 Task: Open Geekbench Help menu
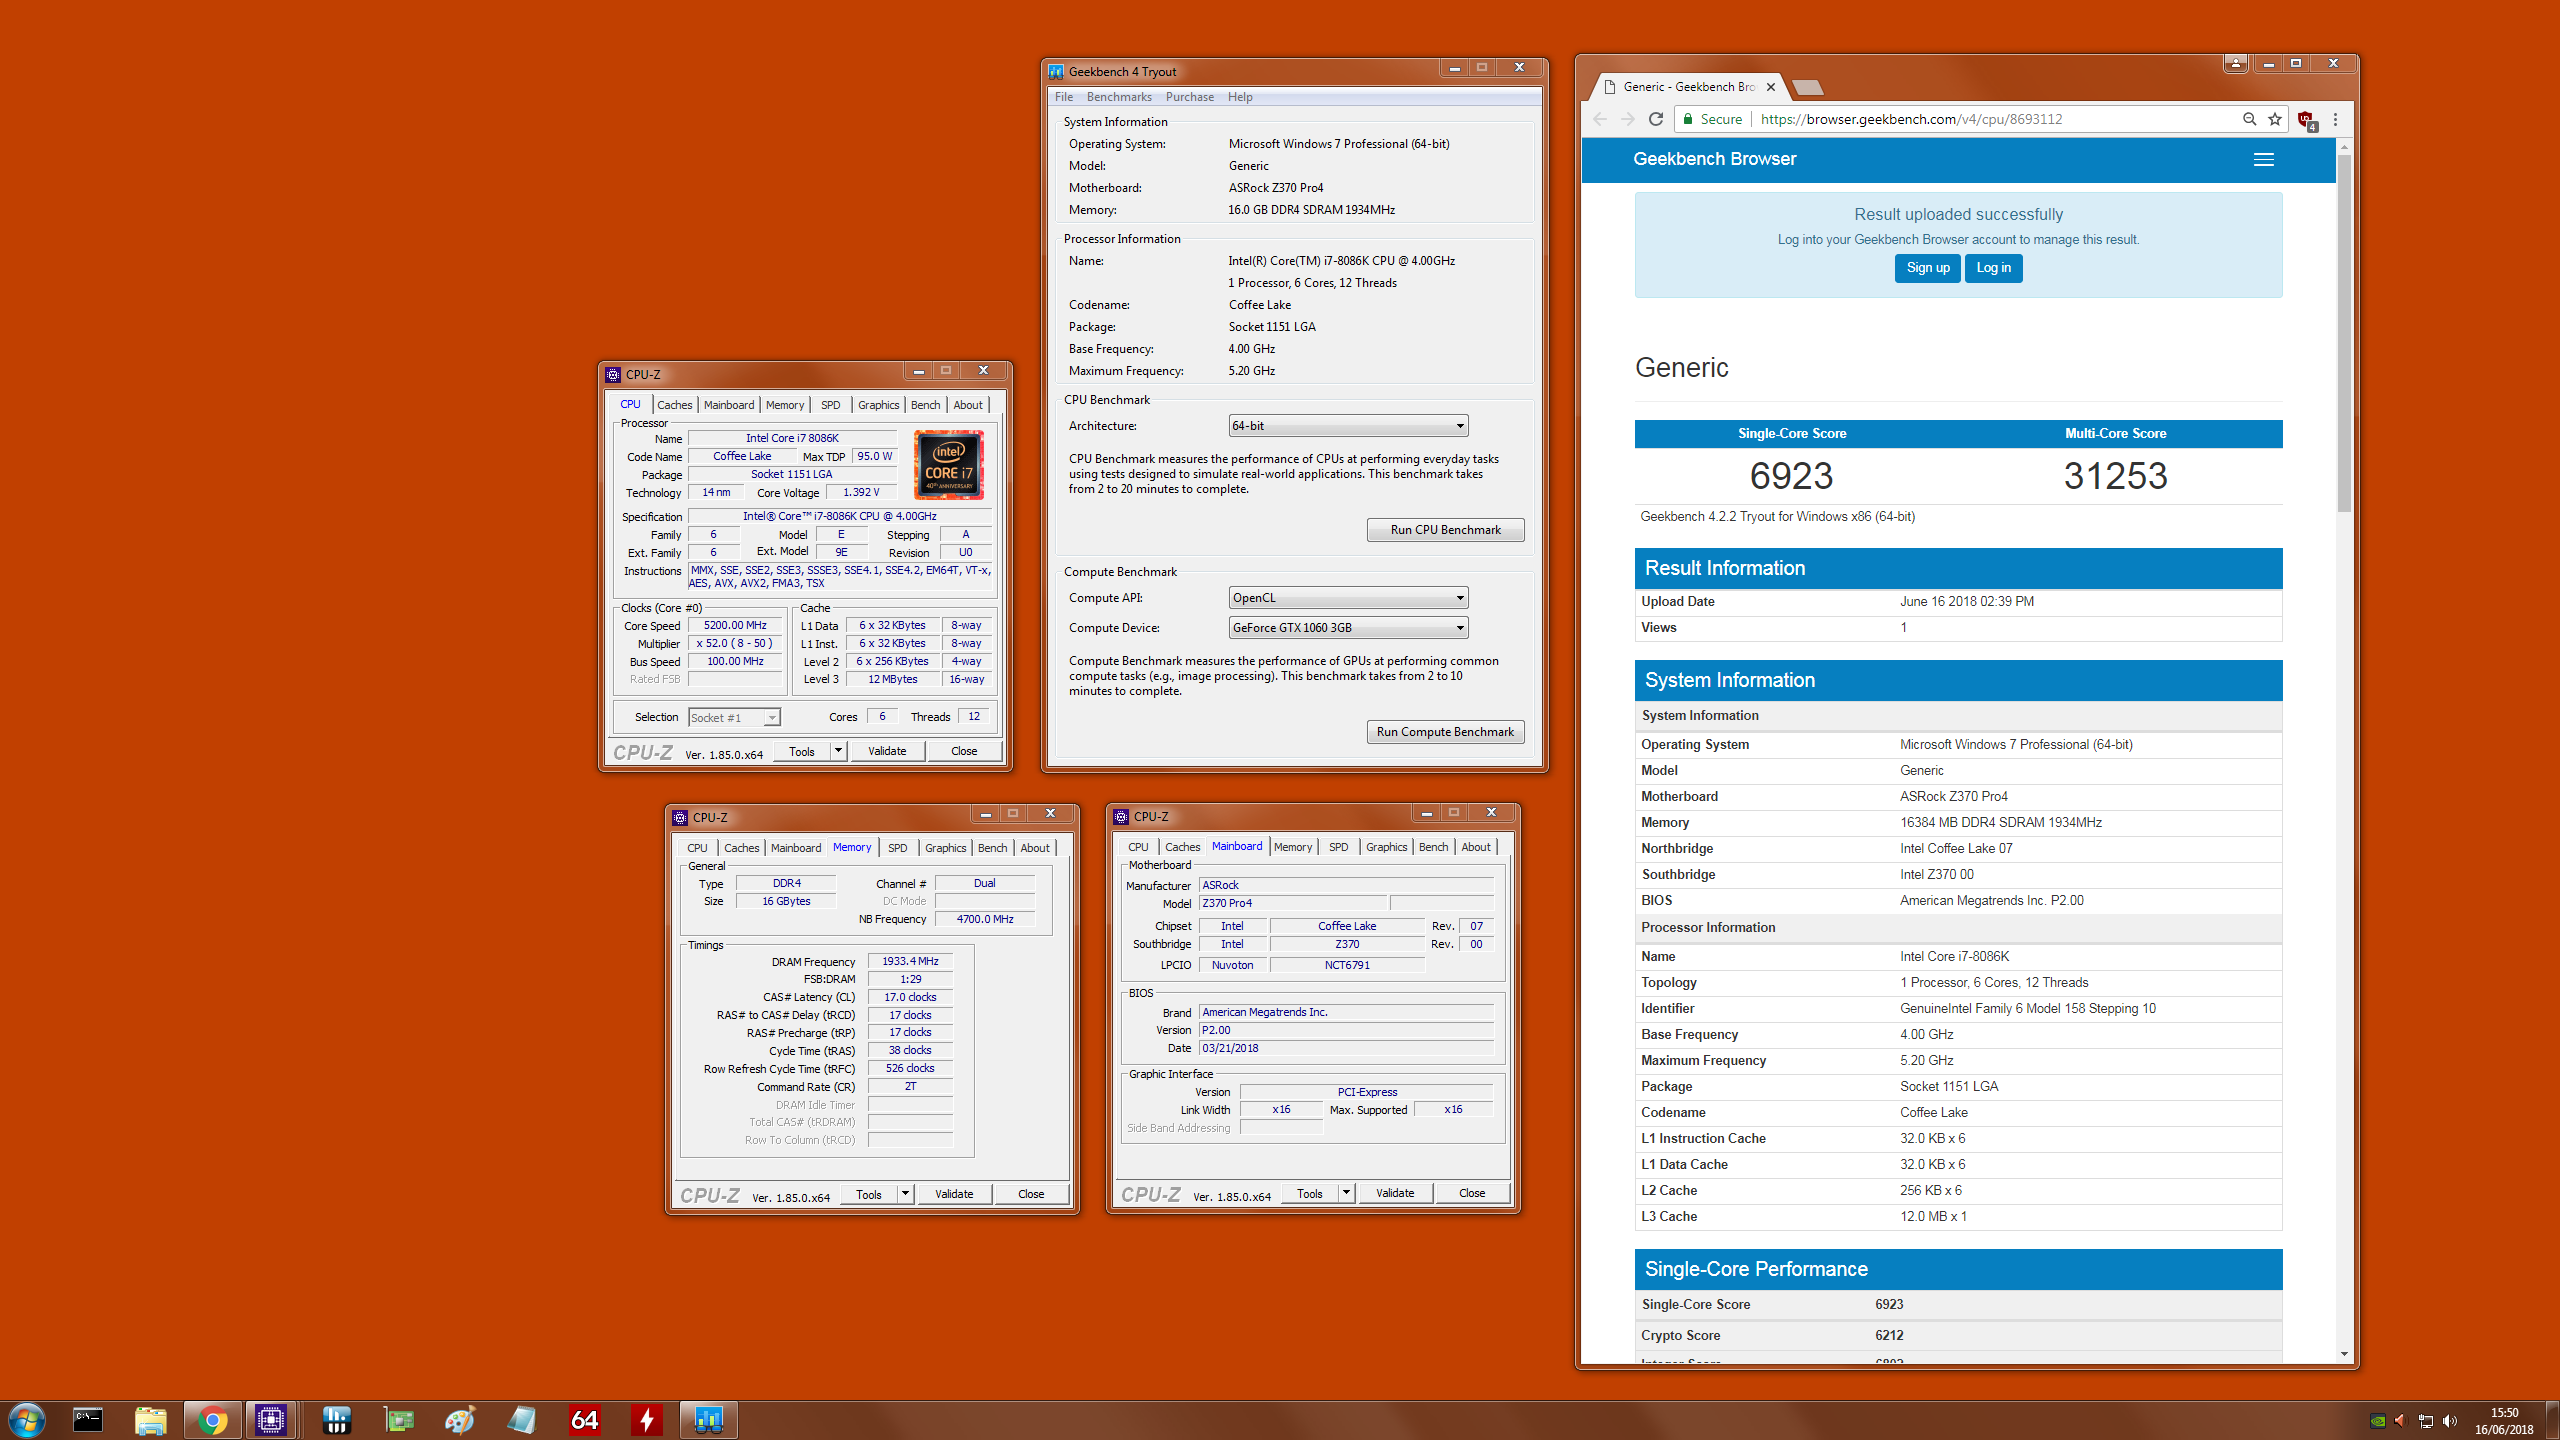(1240, 97)
